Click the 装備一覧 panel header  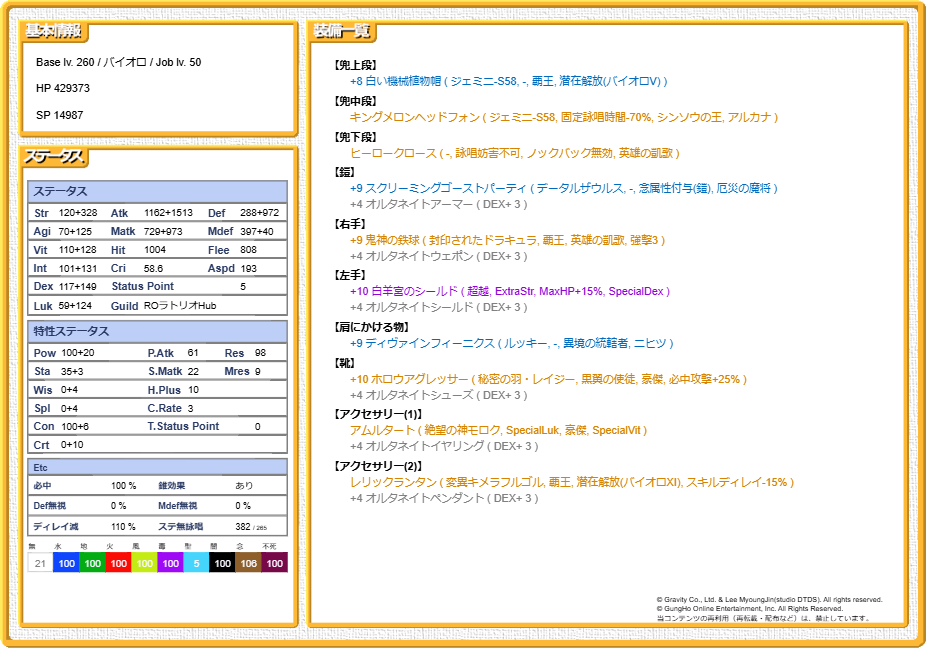pos(342,32)
